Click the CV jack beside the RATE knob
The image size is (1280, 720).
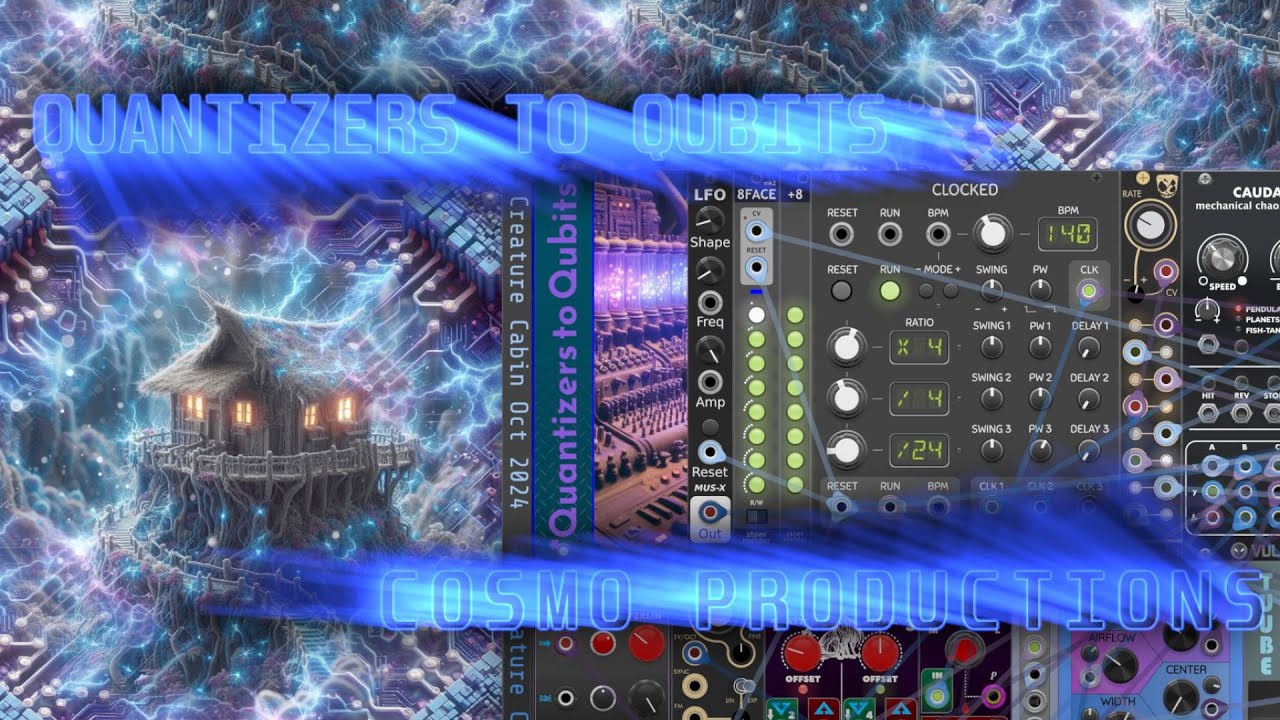[1165, 270]
